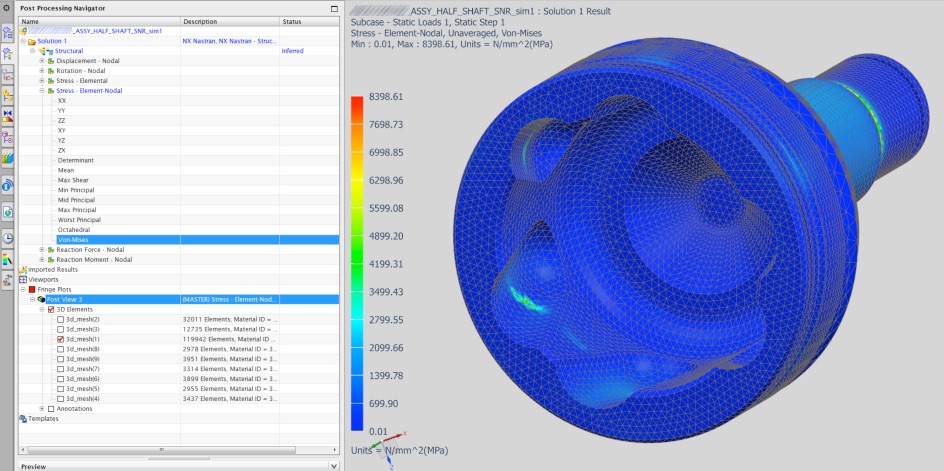944x471 pixels.
Task: Open the blue info broadcast resource tab
Action: click(x=8, y=185)
